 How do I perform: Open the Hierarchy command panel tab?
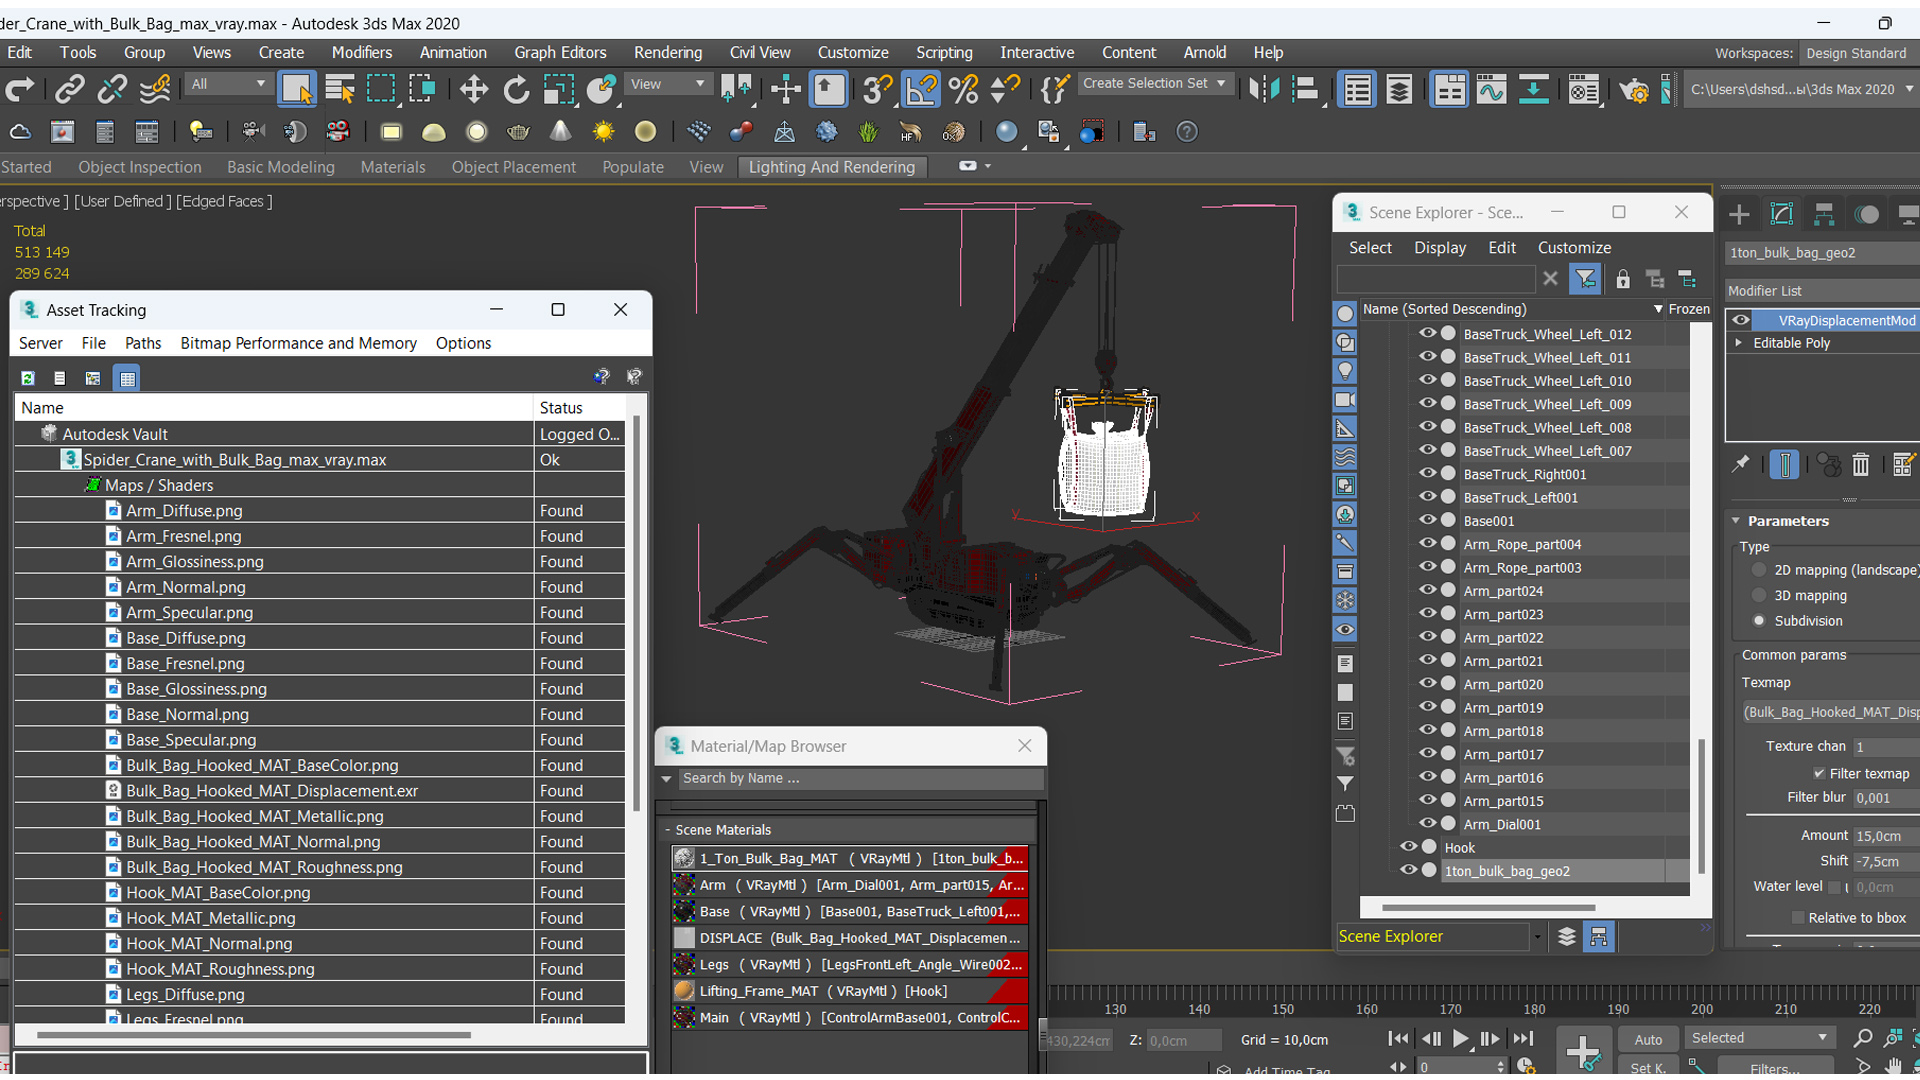1824,214
